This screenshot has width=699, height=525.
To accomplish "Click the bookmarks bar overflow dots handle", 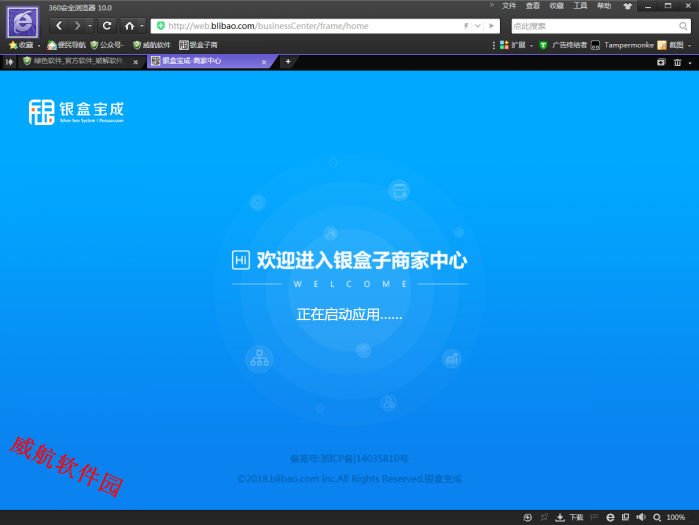I will [493, 45].
